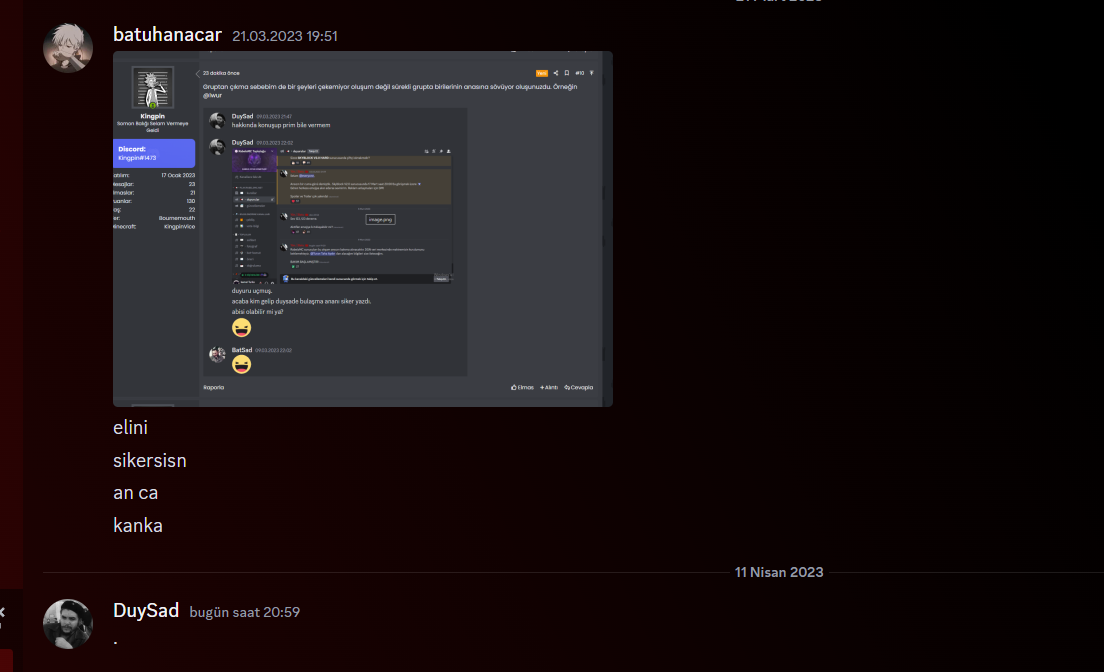Click the 11 Nisan 2023 date divider label
This screenshot has width=1104, height=672.
(779, 572)
